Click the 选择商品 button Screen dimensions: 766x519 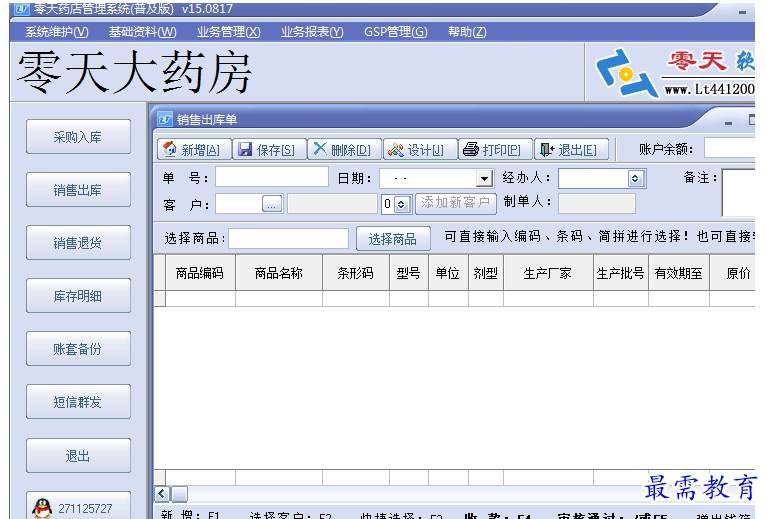[393, 239]
